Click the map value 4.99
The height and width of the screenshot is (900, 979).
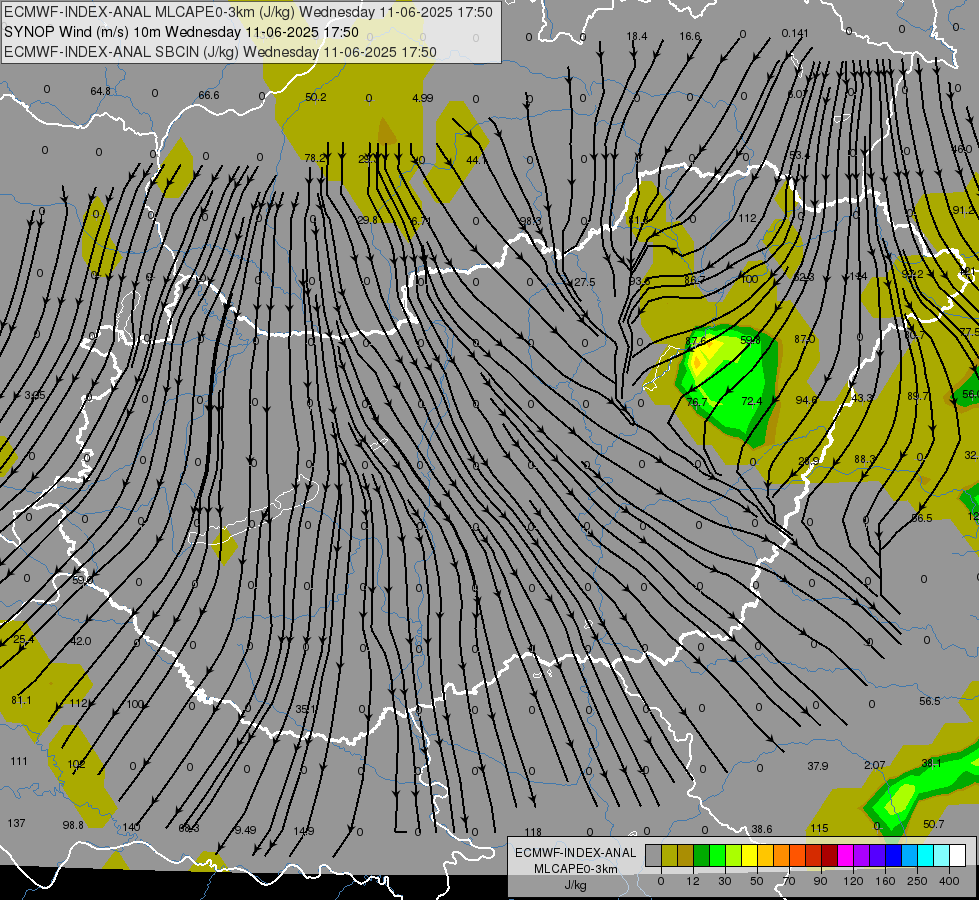point(423,98)
